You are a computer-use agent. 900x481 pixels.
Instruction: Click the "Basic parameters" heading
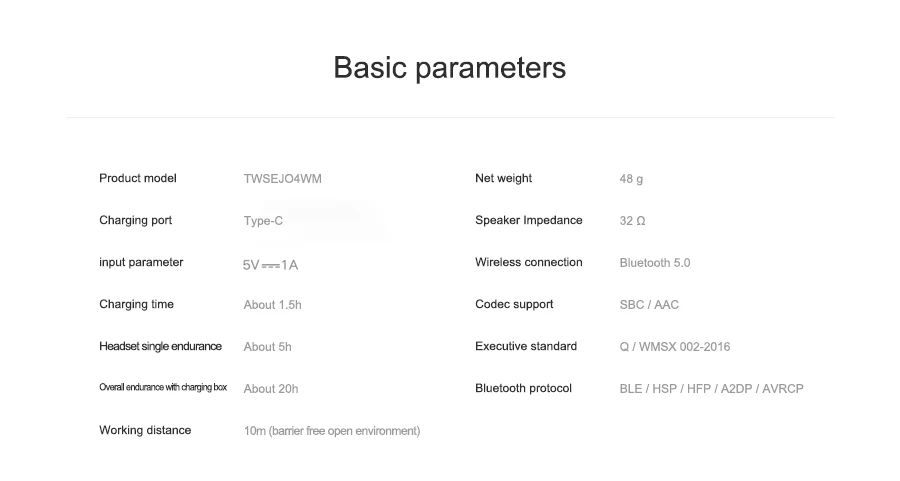pos(449,68)
